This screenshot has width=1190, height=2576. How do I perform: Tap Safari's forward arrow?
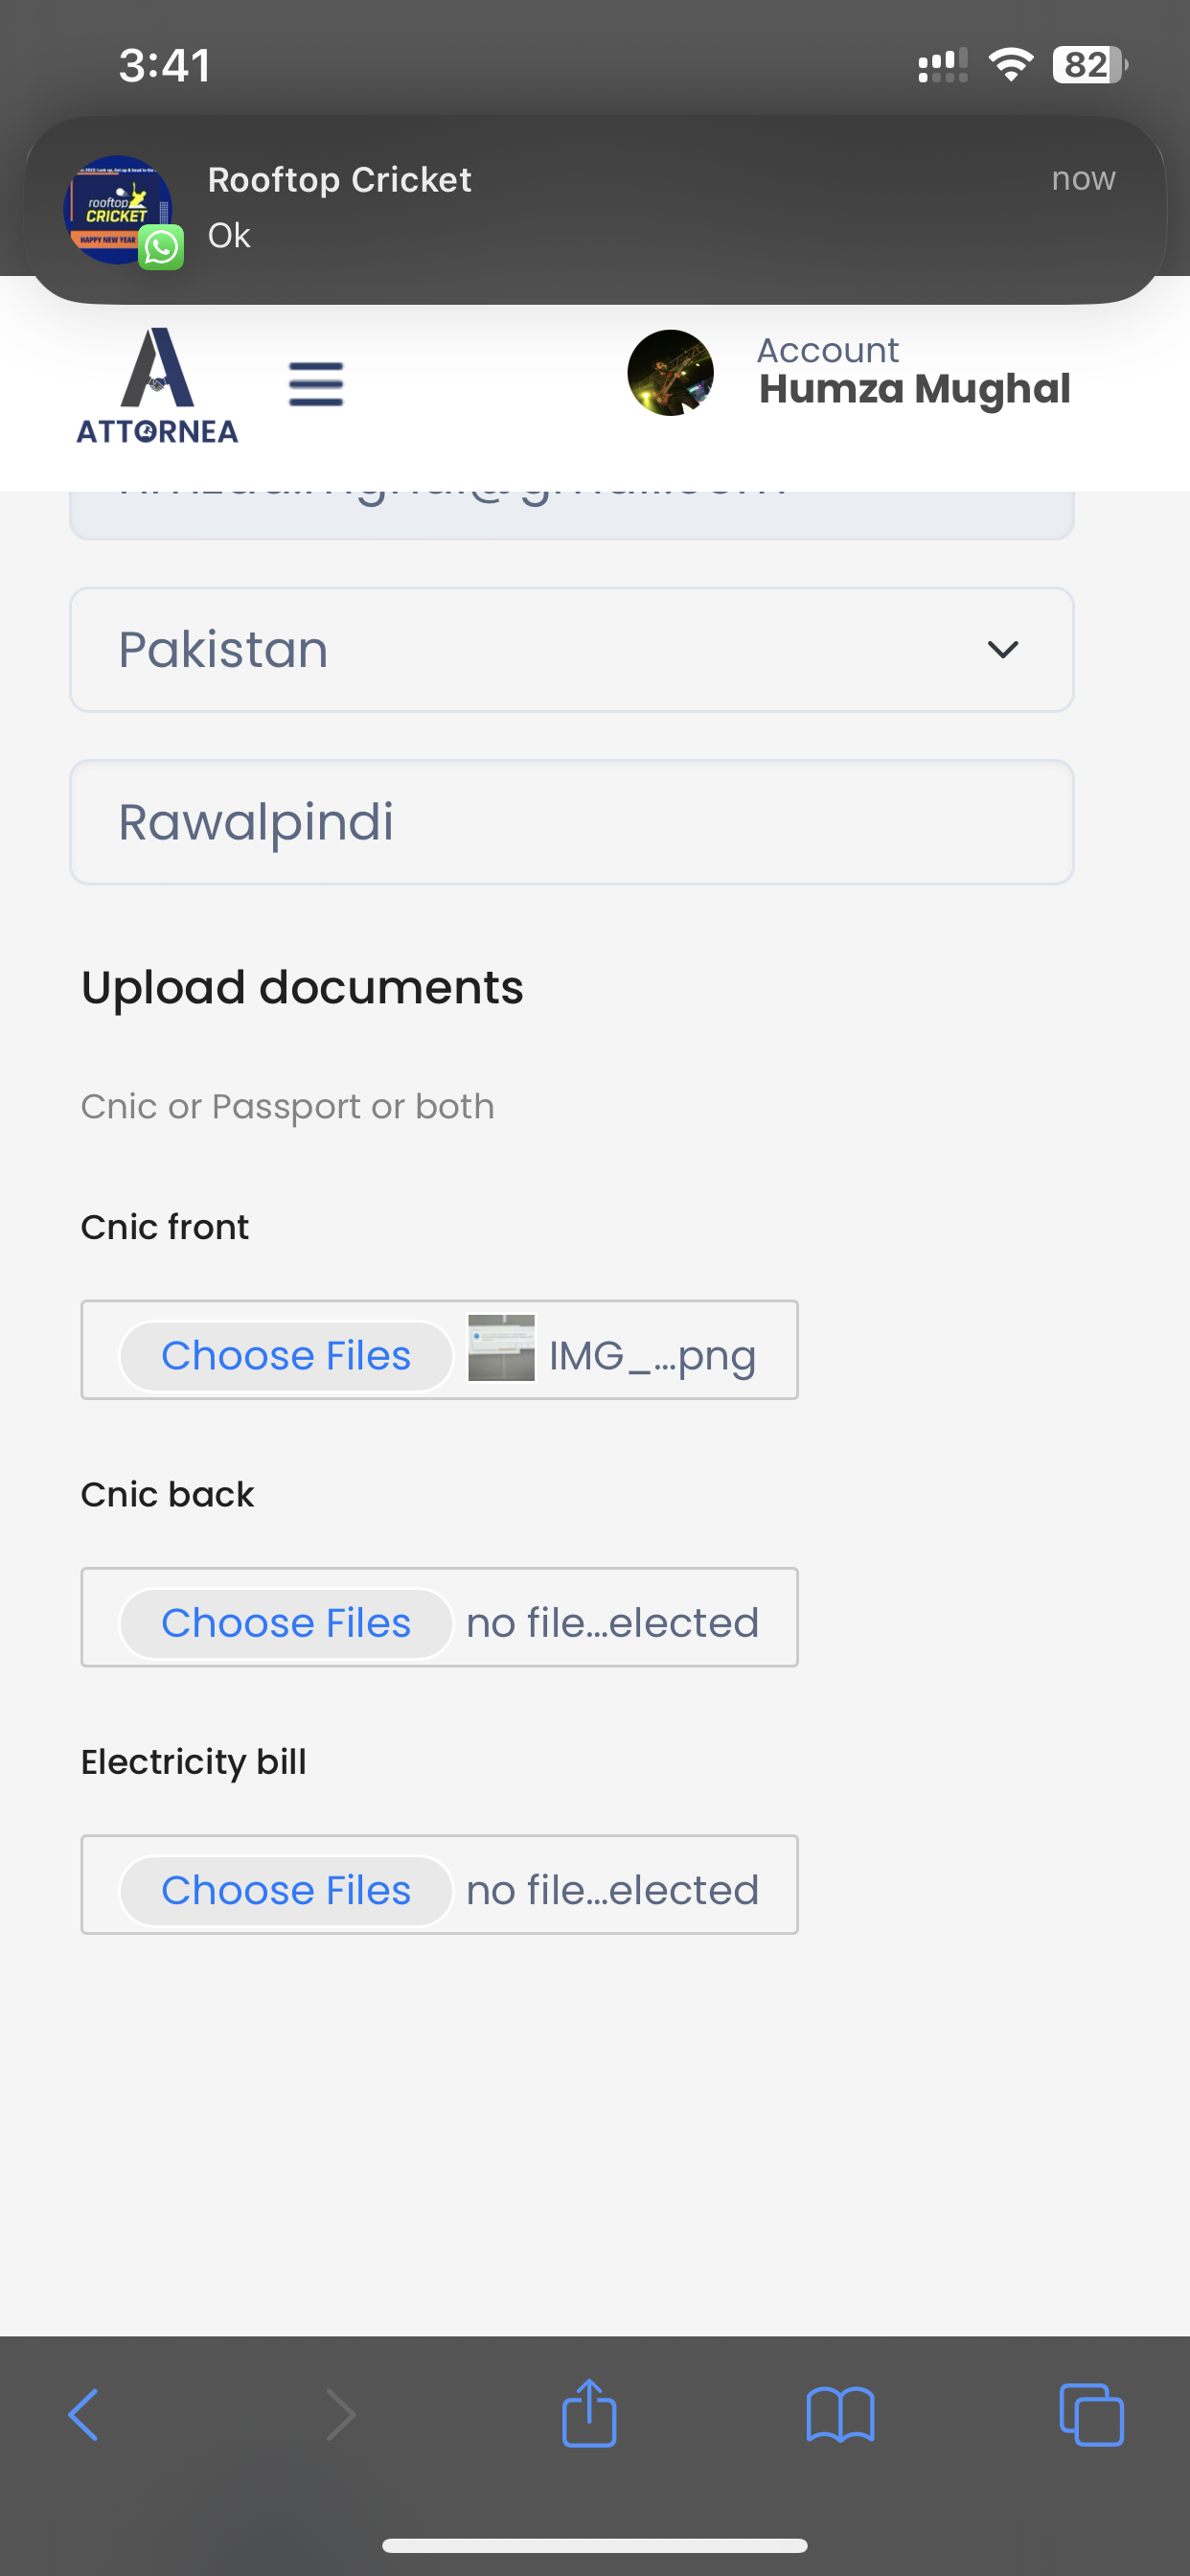pos(340,2415)
